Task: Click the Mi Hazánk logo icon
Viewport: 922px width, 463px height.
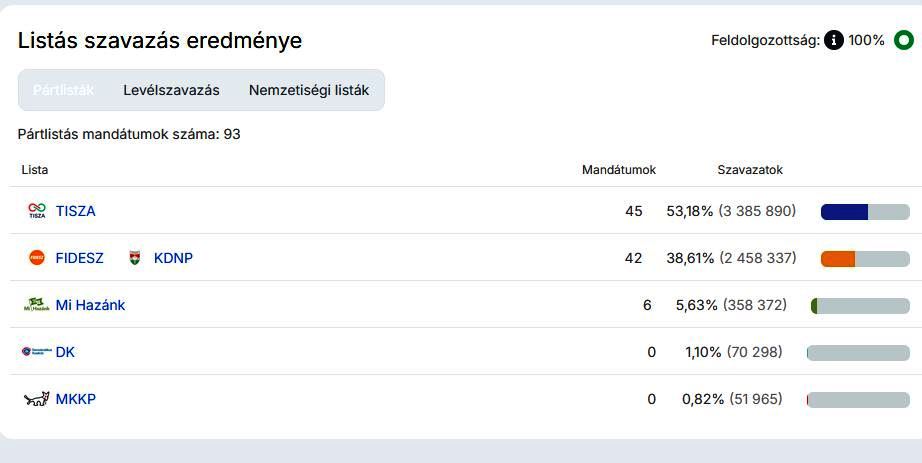Action: 36,305
